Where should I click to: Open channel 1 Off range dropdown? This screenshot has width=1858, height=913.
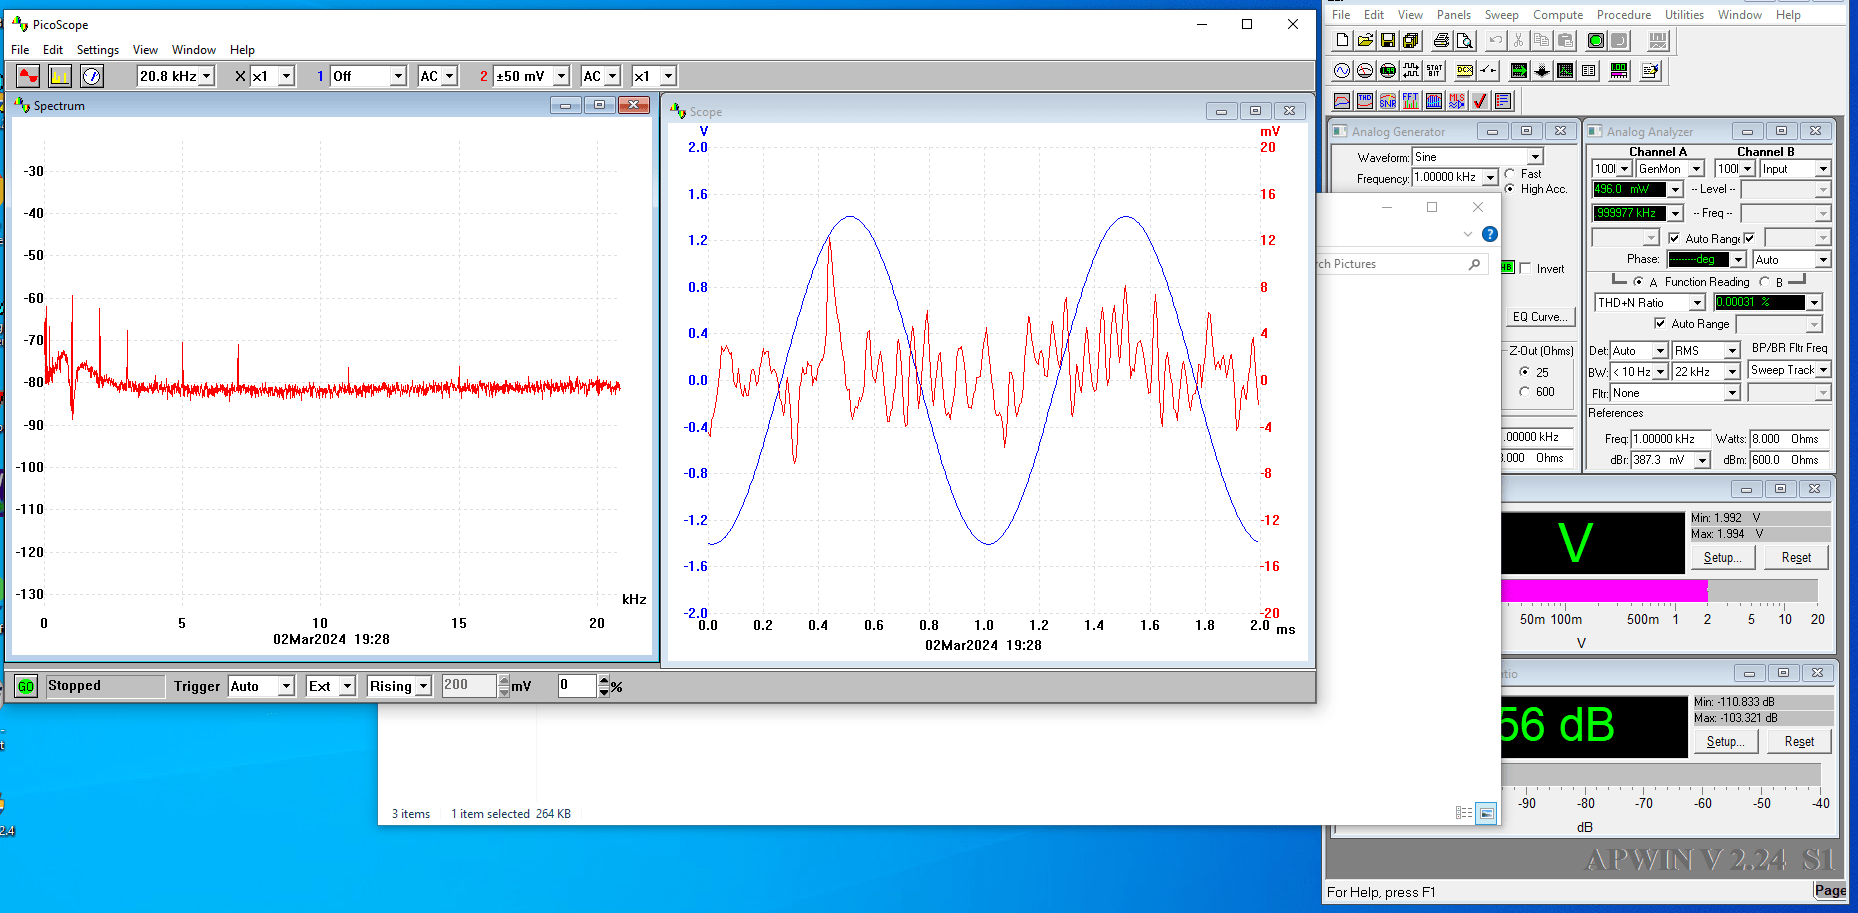click(x=398, y=76)
